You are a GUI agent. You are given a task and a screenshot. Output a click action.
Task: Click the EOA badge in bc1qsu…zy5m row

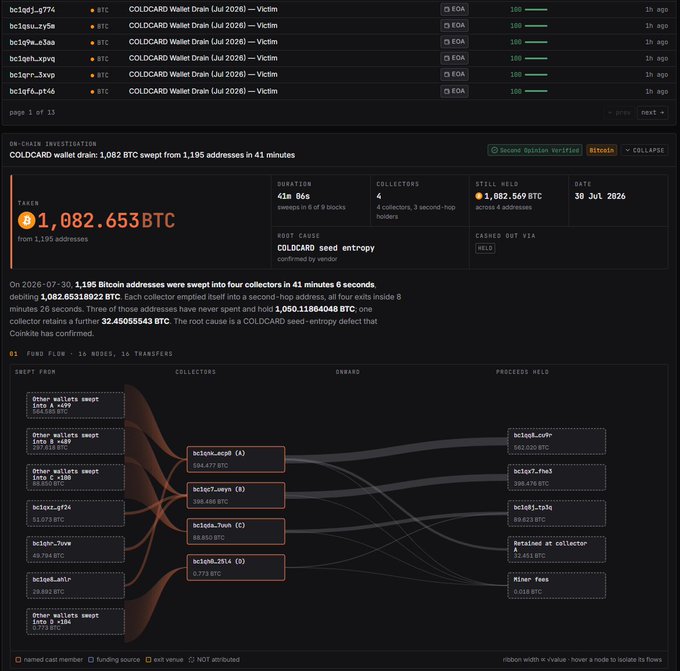click(x=454, y=26)
